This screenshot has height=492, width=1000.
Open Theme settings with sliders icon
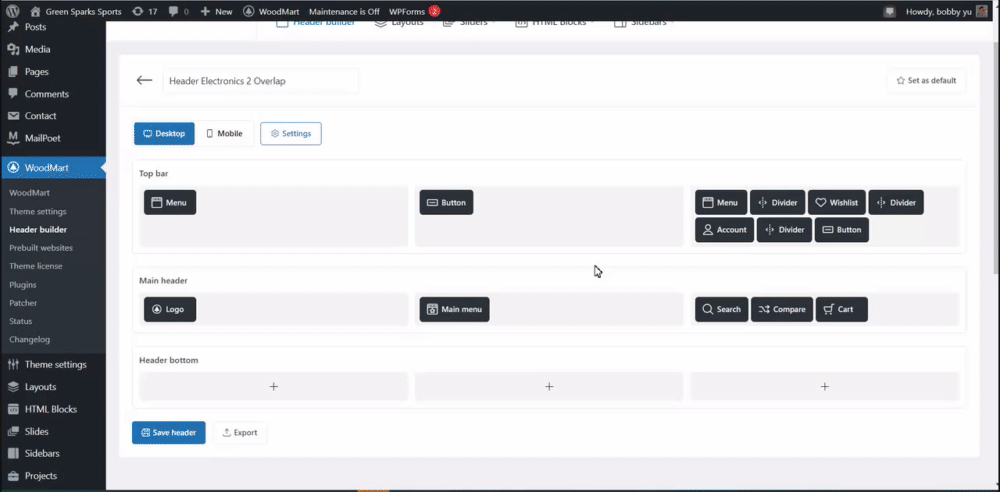pos(53,364)
